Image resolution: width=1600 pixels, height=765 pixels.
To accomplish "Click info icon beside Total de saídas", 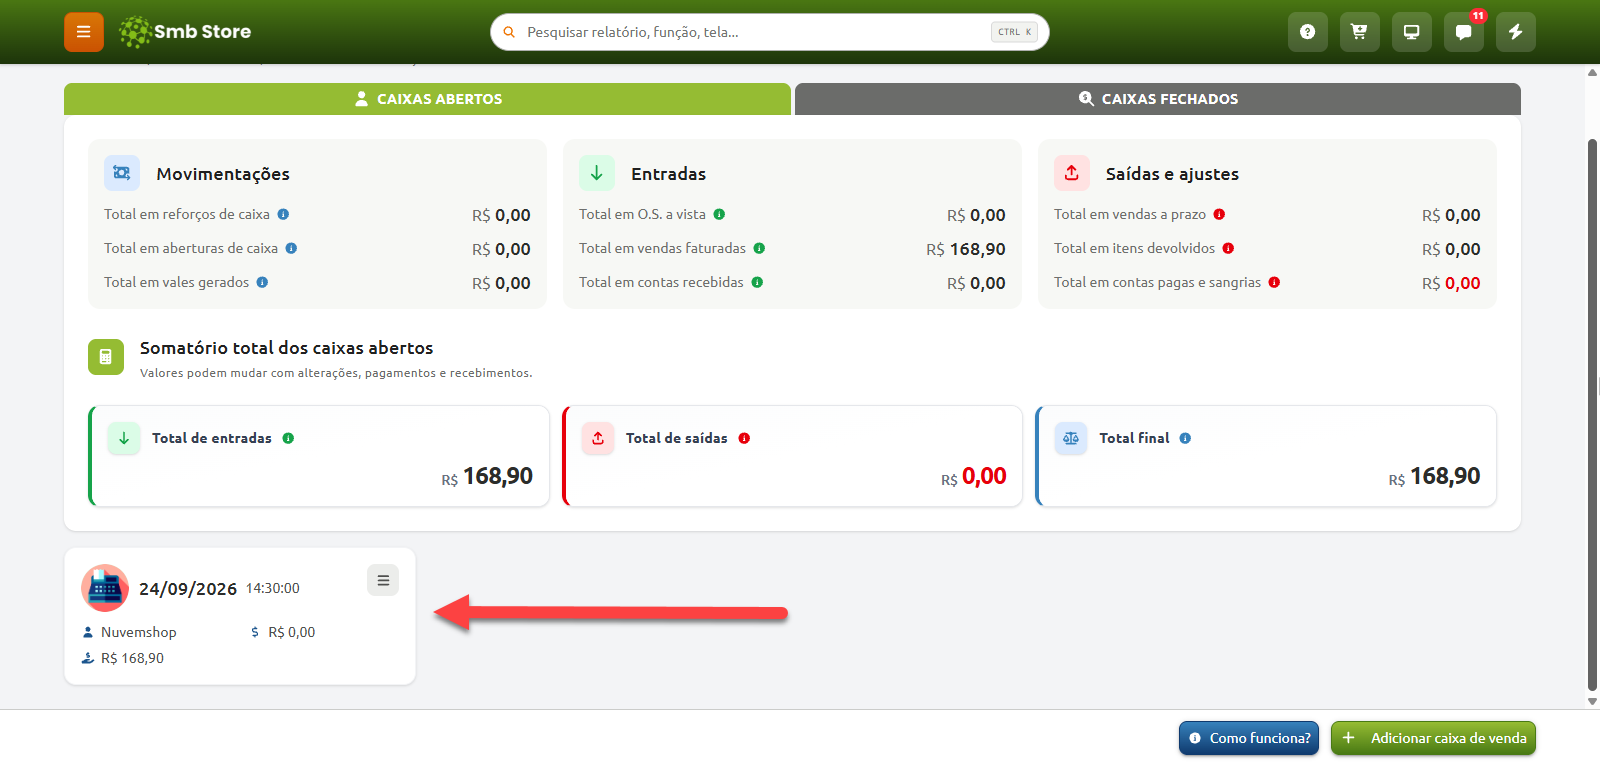I will pyautogui.click(x=744, y=438).
